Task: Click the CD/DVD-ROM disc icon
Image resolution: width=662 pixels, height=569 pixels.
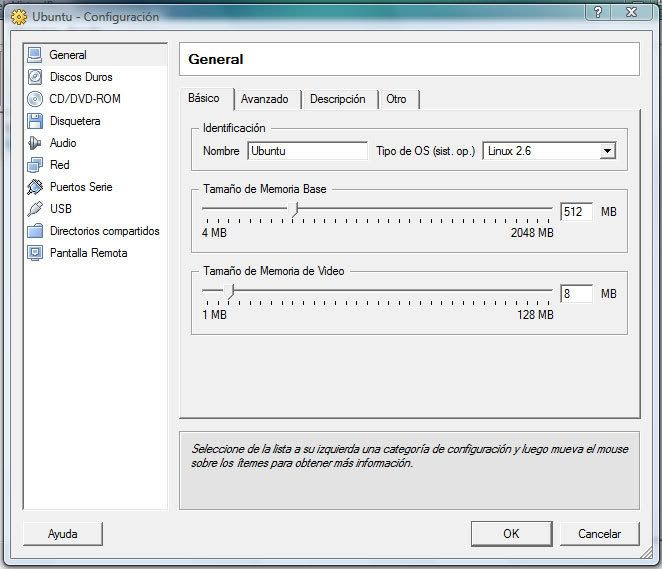Action: [x=35, y=99]
